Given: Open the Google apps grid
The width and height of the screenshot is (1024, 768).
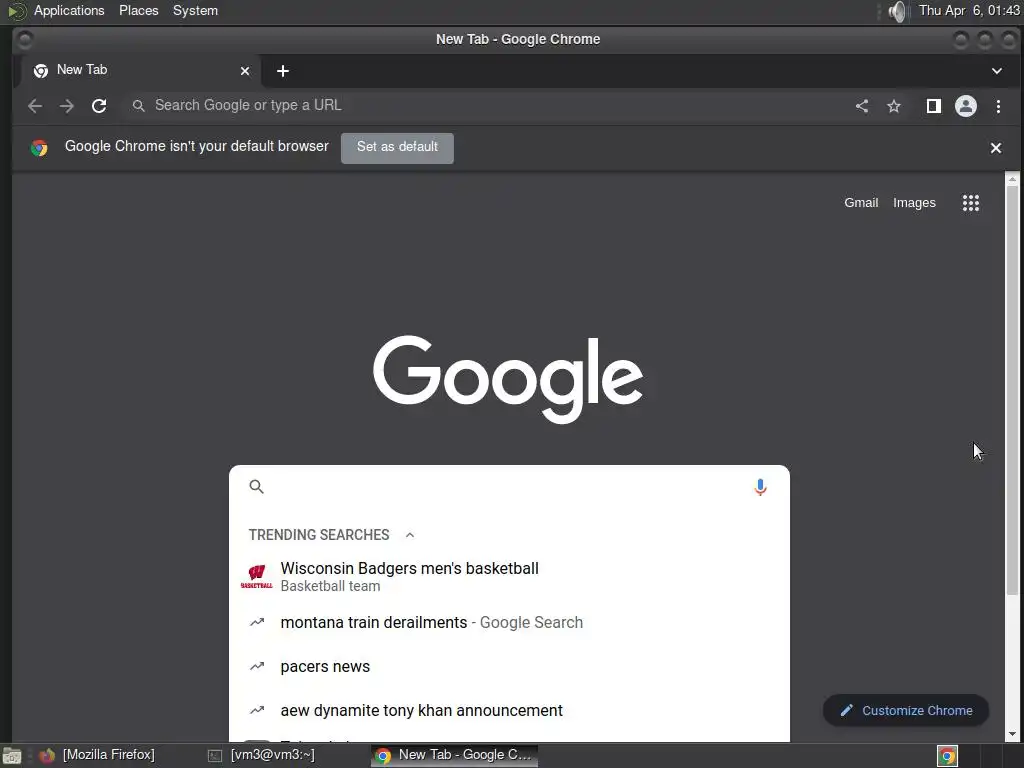Looking at the screenshot, I should [x=970, y=203].
